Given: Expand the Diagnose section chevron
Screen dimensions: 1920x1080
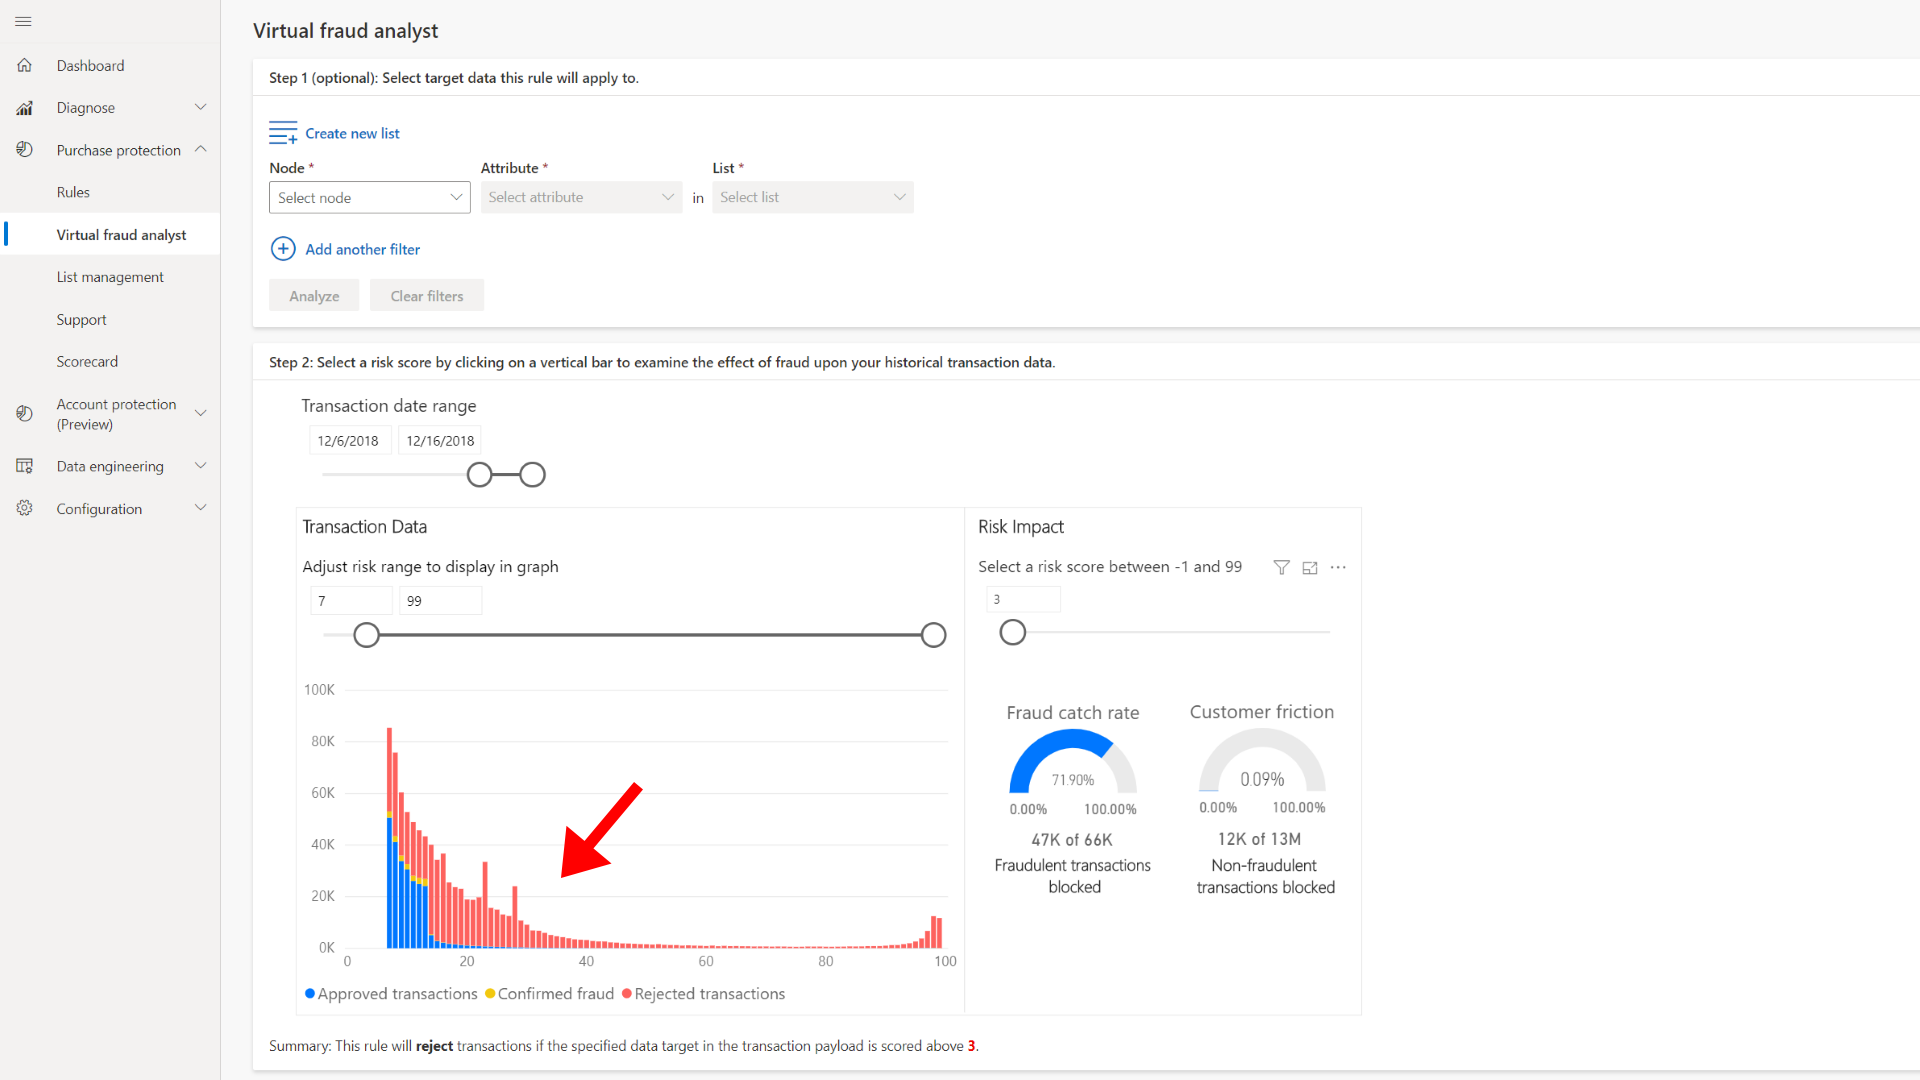Looking at the screenshot, I should [x=201, y=108].
